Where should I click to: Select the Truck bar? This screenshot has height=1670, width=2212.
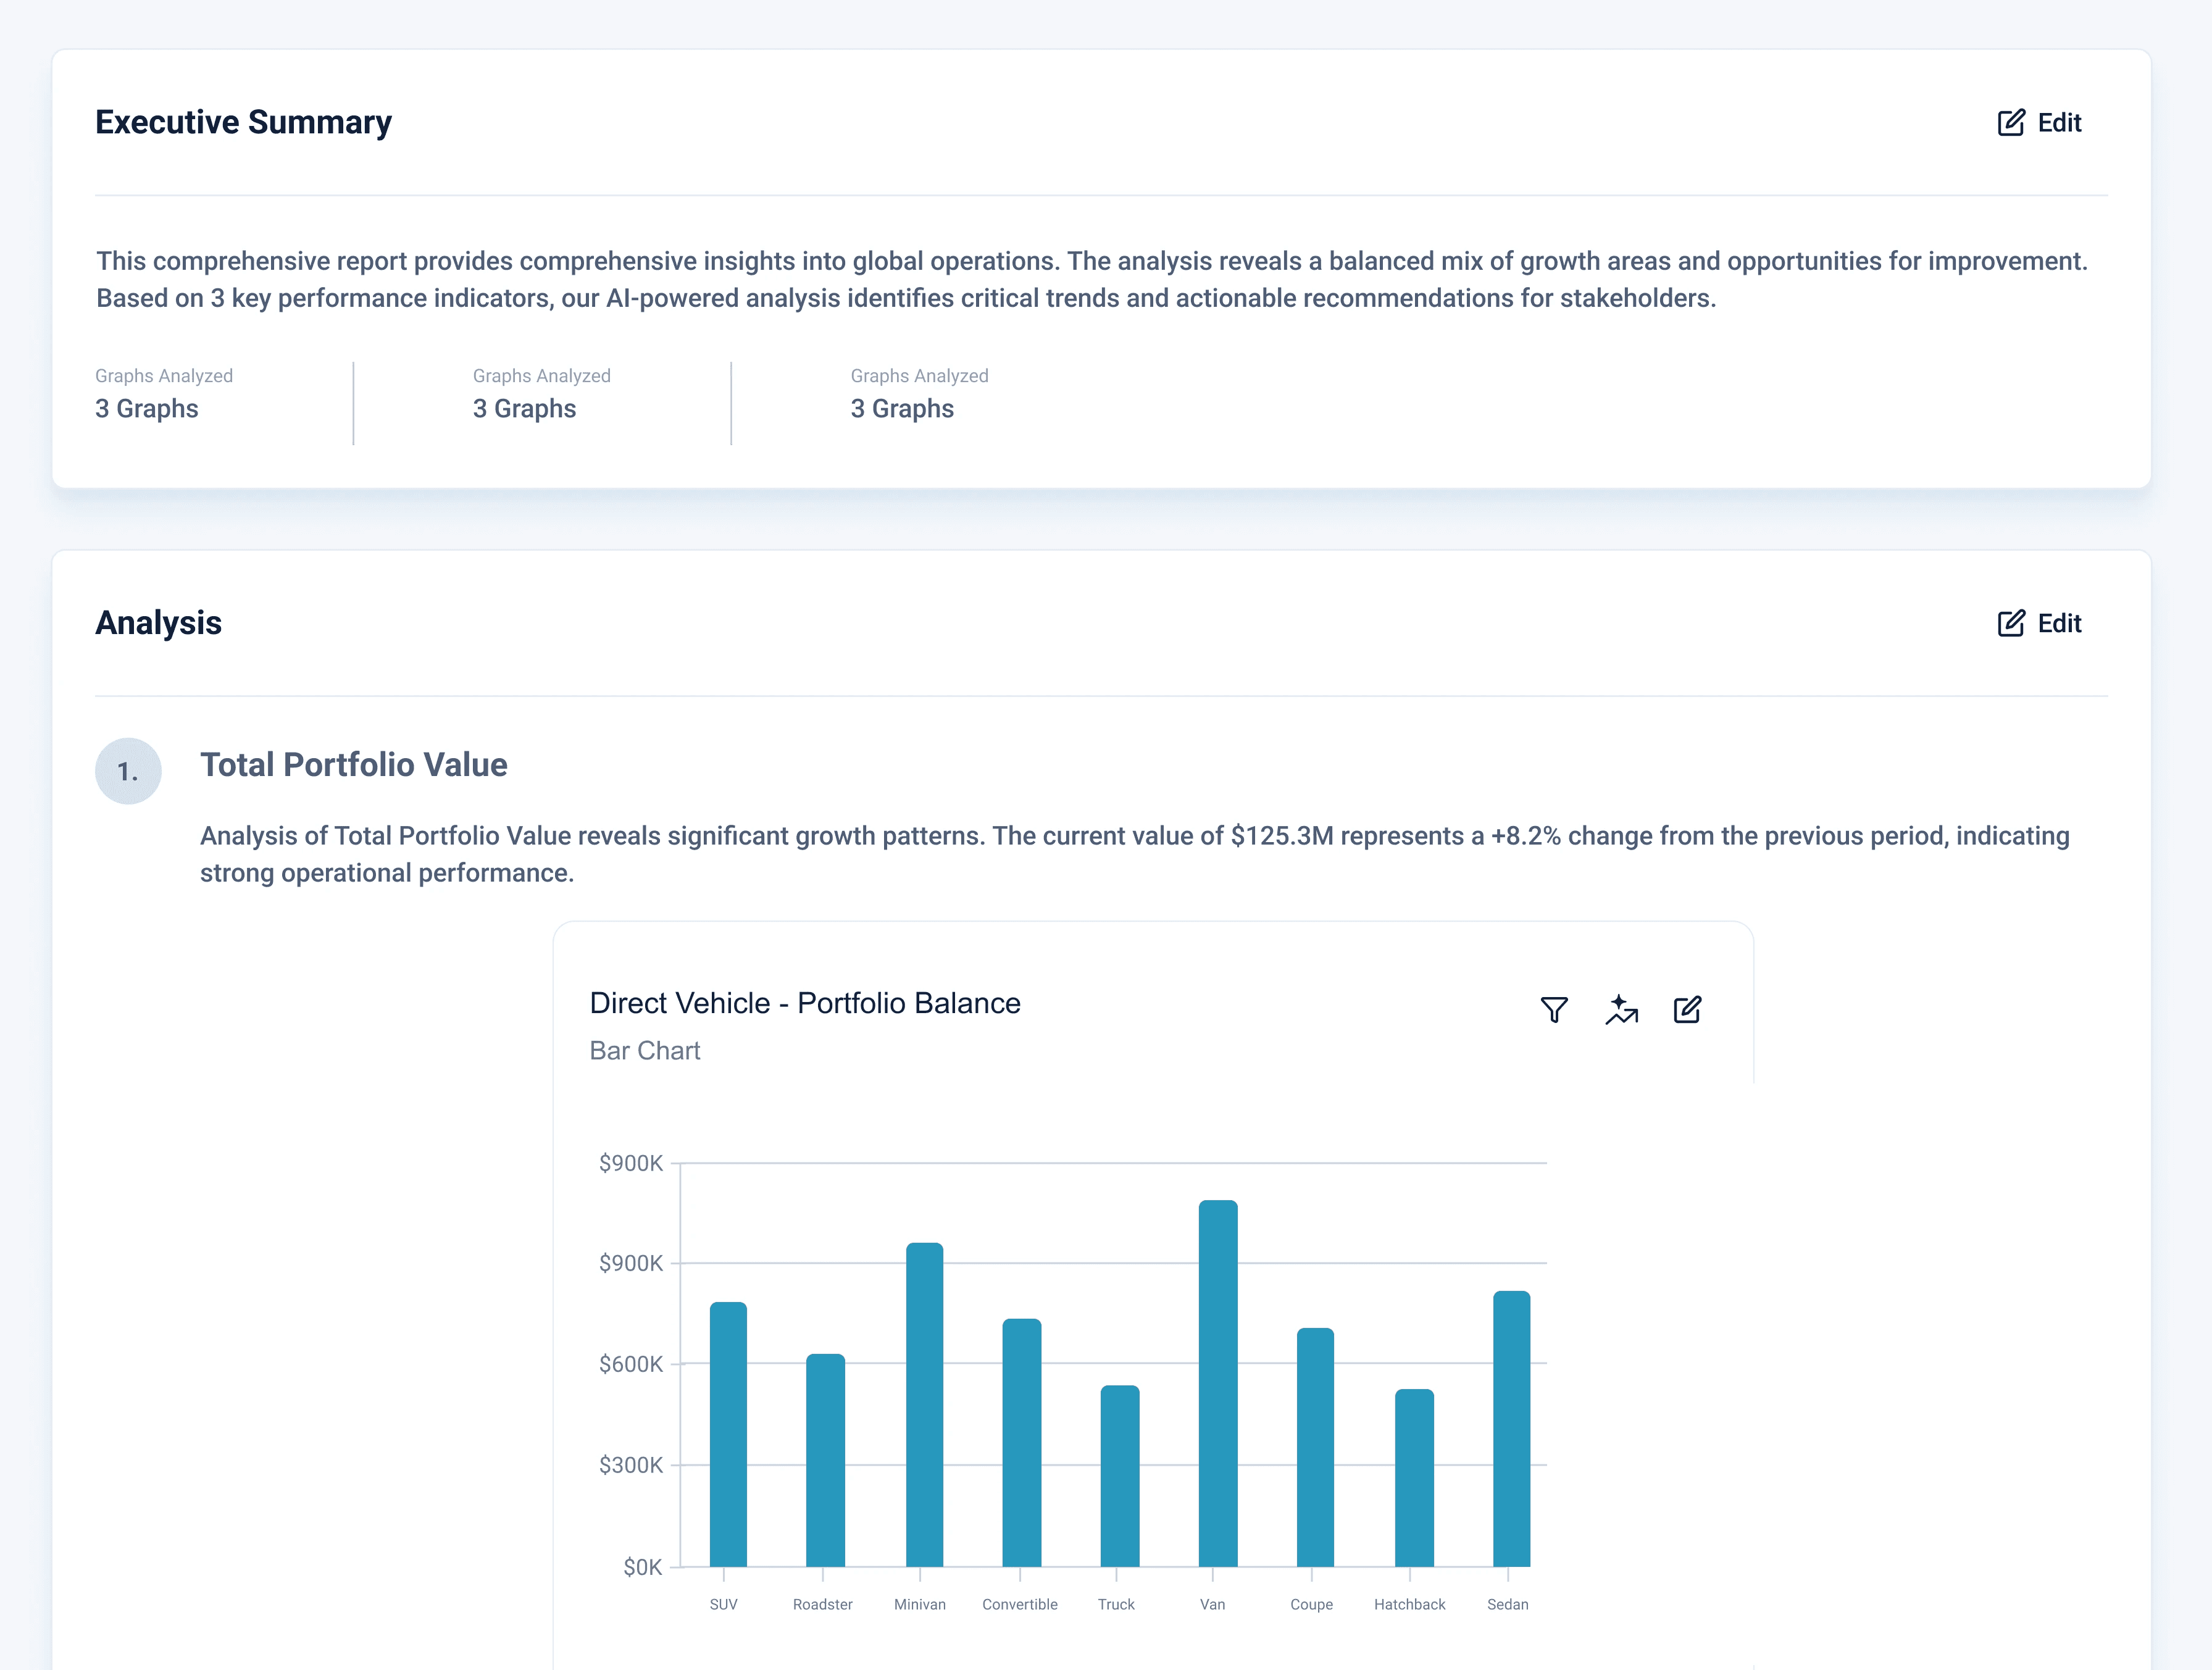click(1119, 1476)
